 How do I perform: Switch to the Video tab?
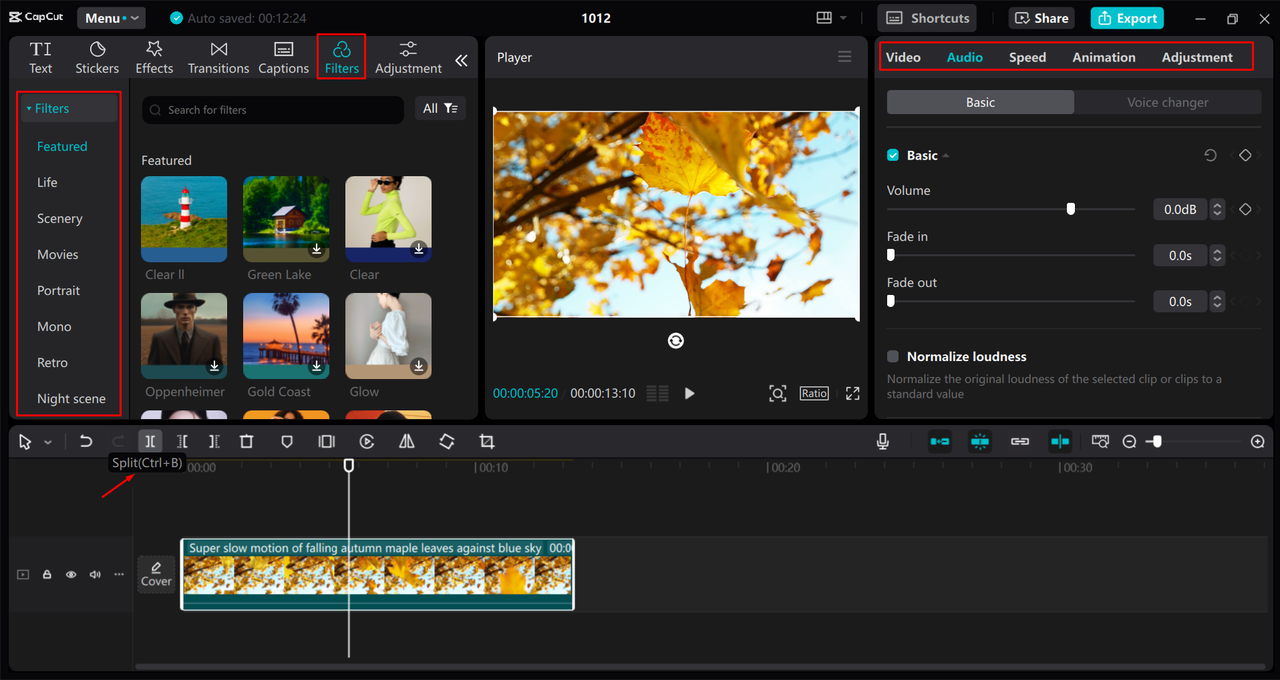point(903,57)
